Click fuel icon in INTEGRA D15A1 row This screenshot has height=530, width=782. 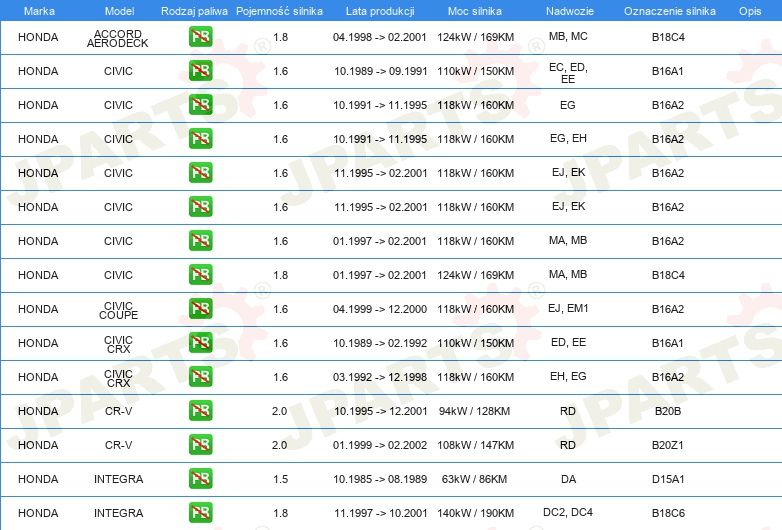(x=200, y=479)
